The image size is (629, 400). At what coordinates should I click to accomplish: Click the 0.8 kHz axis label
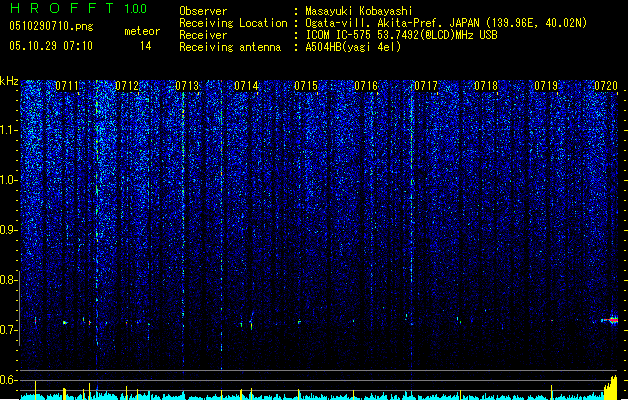pyautogui.click(x=9, y=280)
